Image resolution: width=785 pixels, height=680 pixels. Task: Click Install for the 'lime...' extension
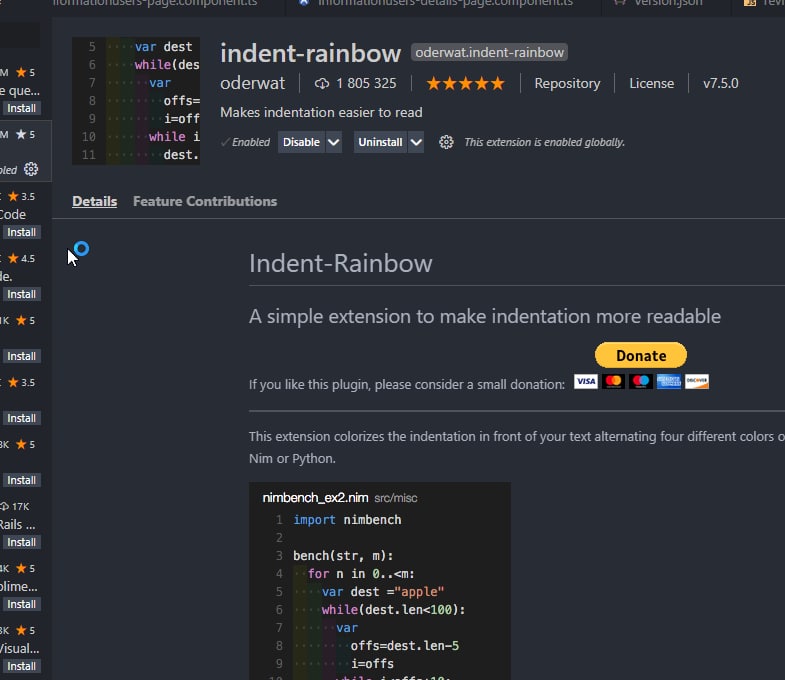coord(21,604)
